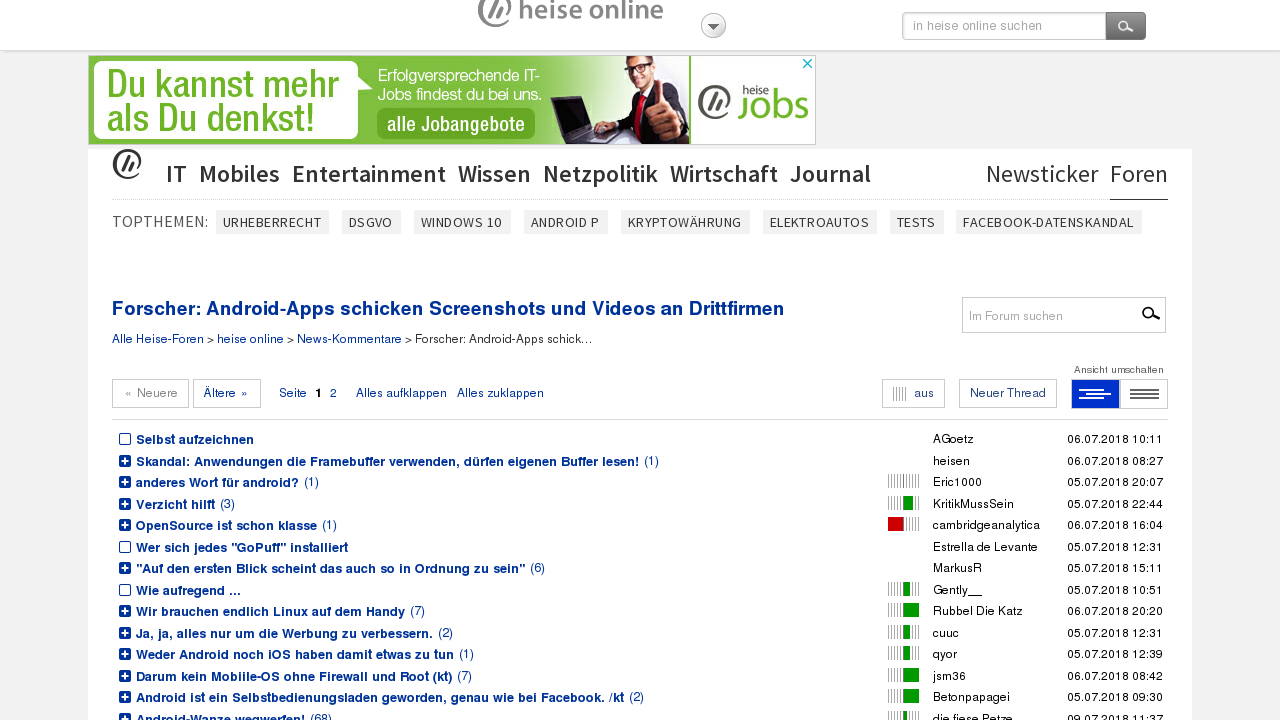Switch to the tree thread view icon

[x=1095, y=394]
